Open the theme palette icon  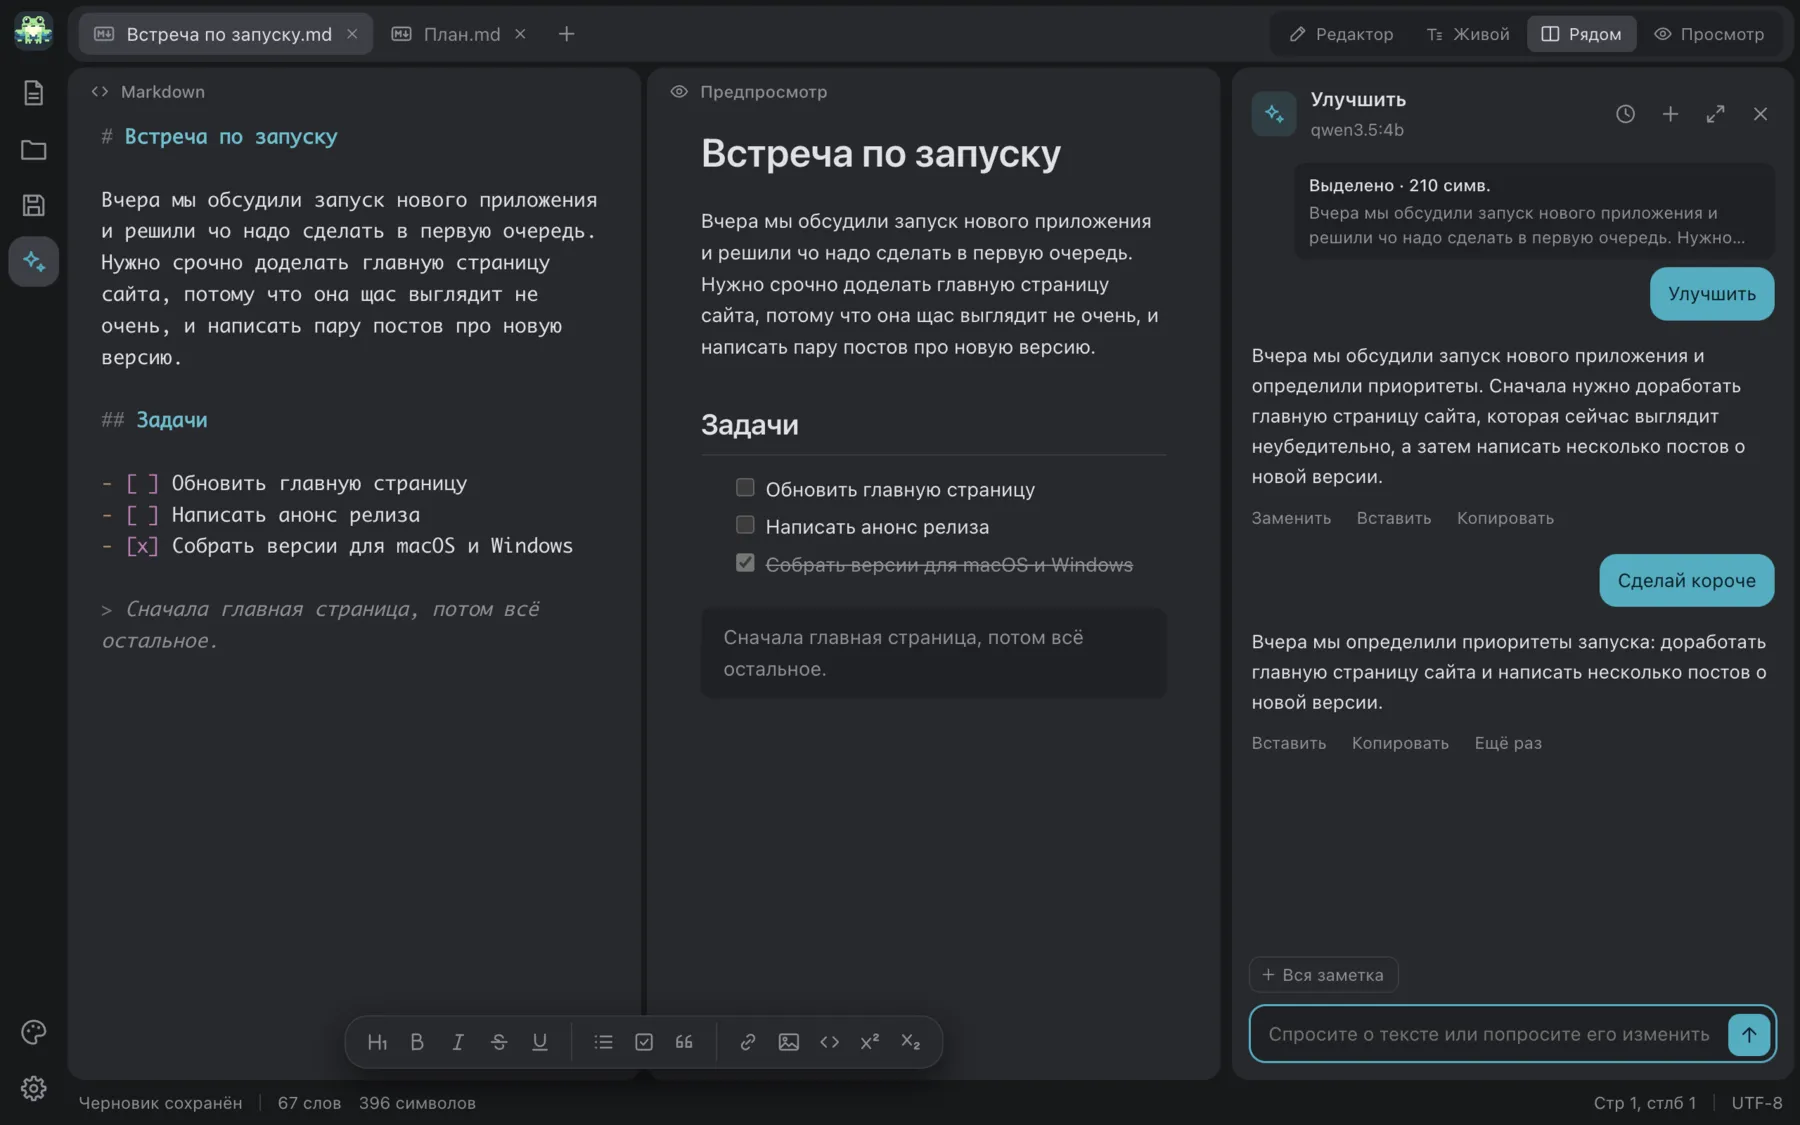point(33,1032)
